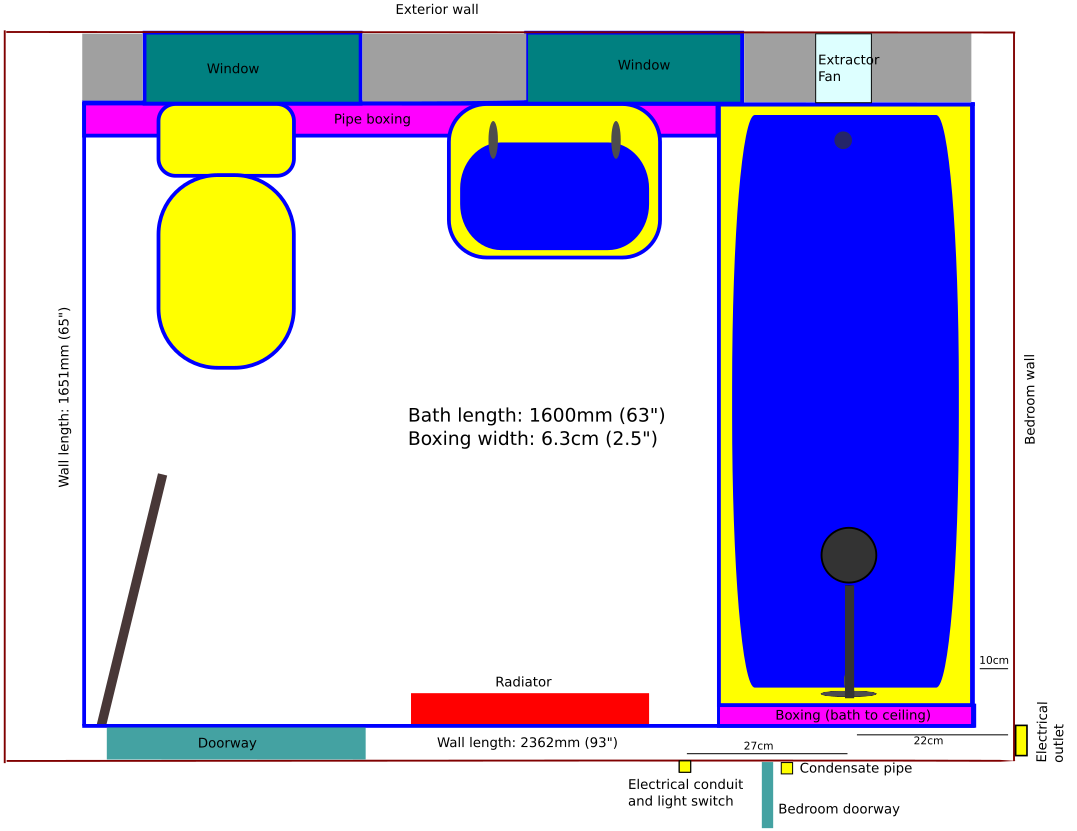Click the brown open door line
The height and width of the screenshot is (831, 1077).
(132, 599)
